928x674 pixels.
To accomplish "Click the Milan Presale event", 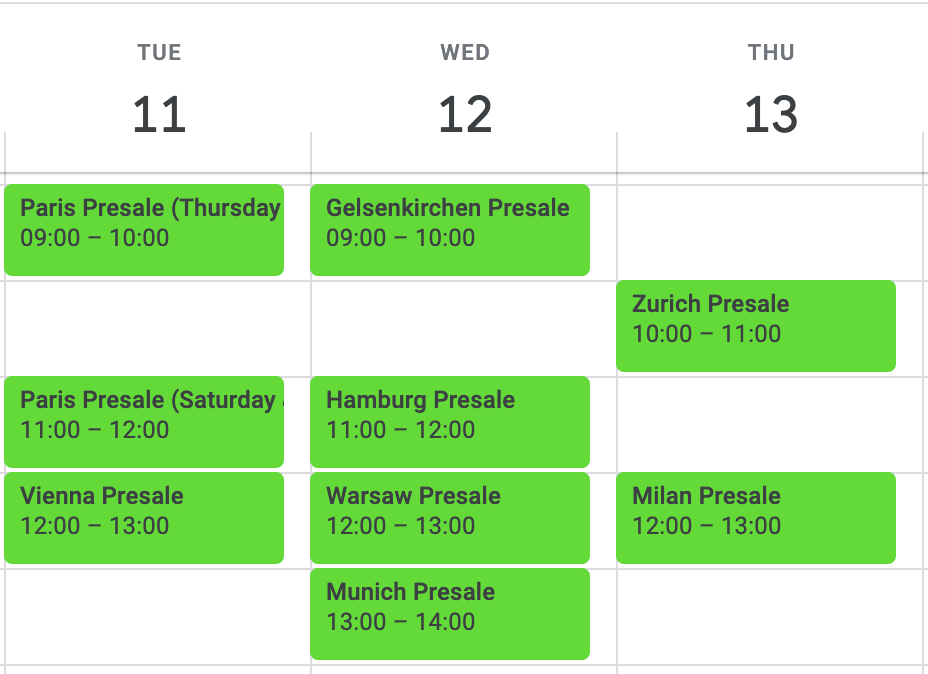I will click(756, 517).
